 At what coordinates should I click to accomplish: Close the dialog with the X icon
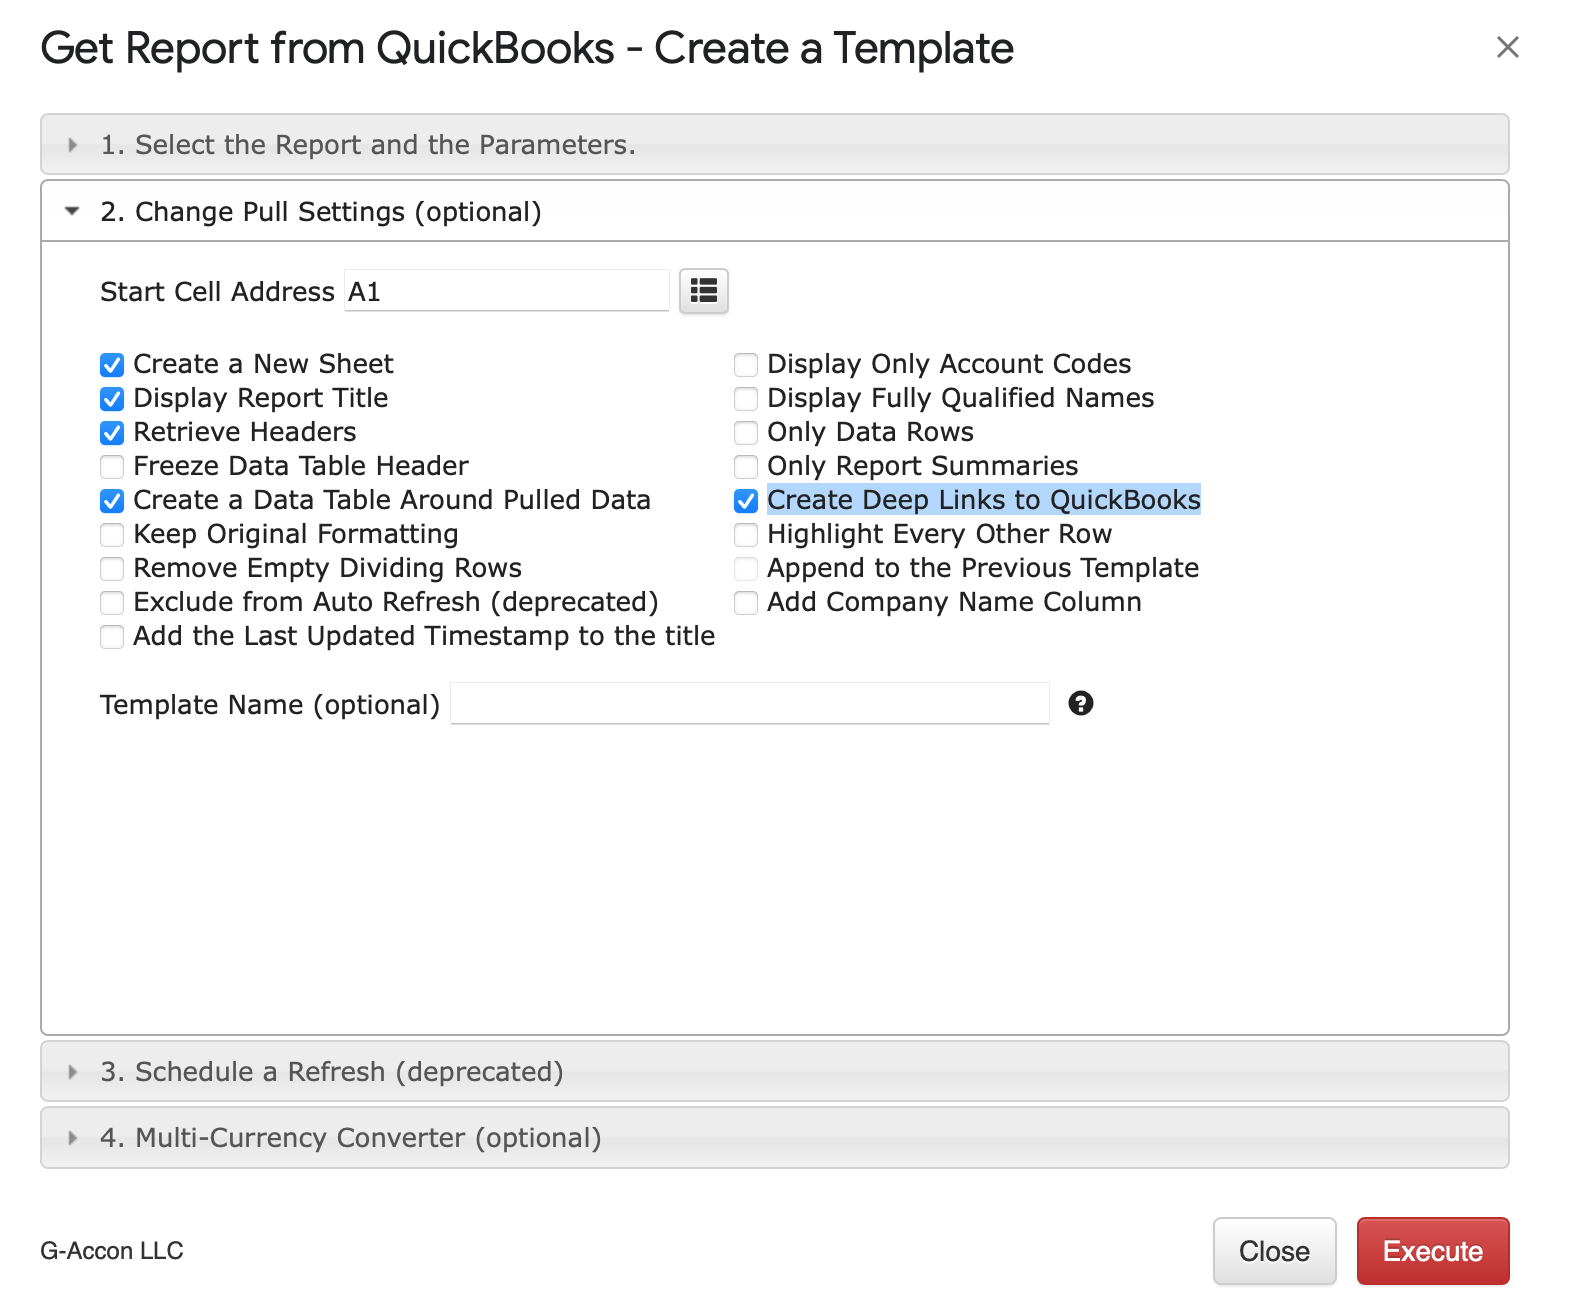pos(1507,47)
